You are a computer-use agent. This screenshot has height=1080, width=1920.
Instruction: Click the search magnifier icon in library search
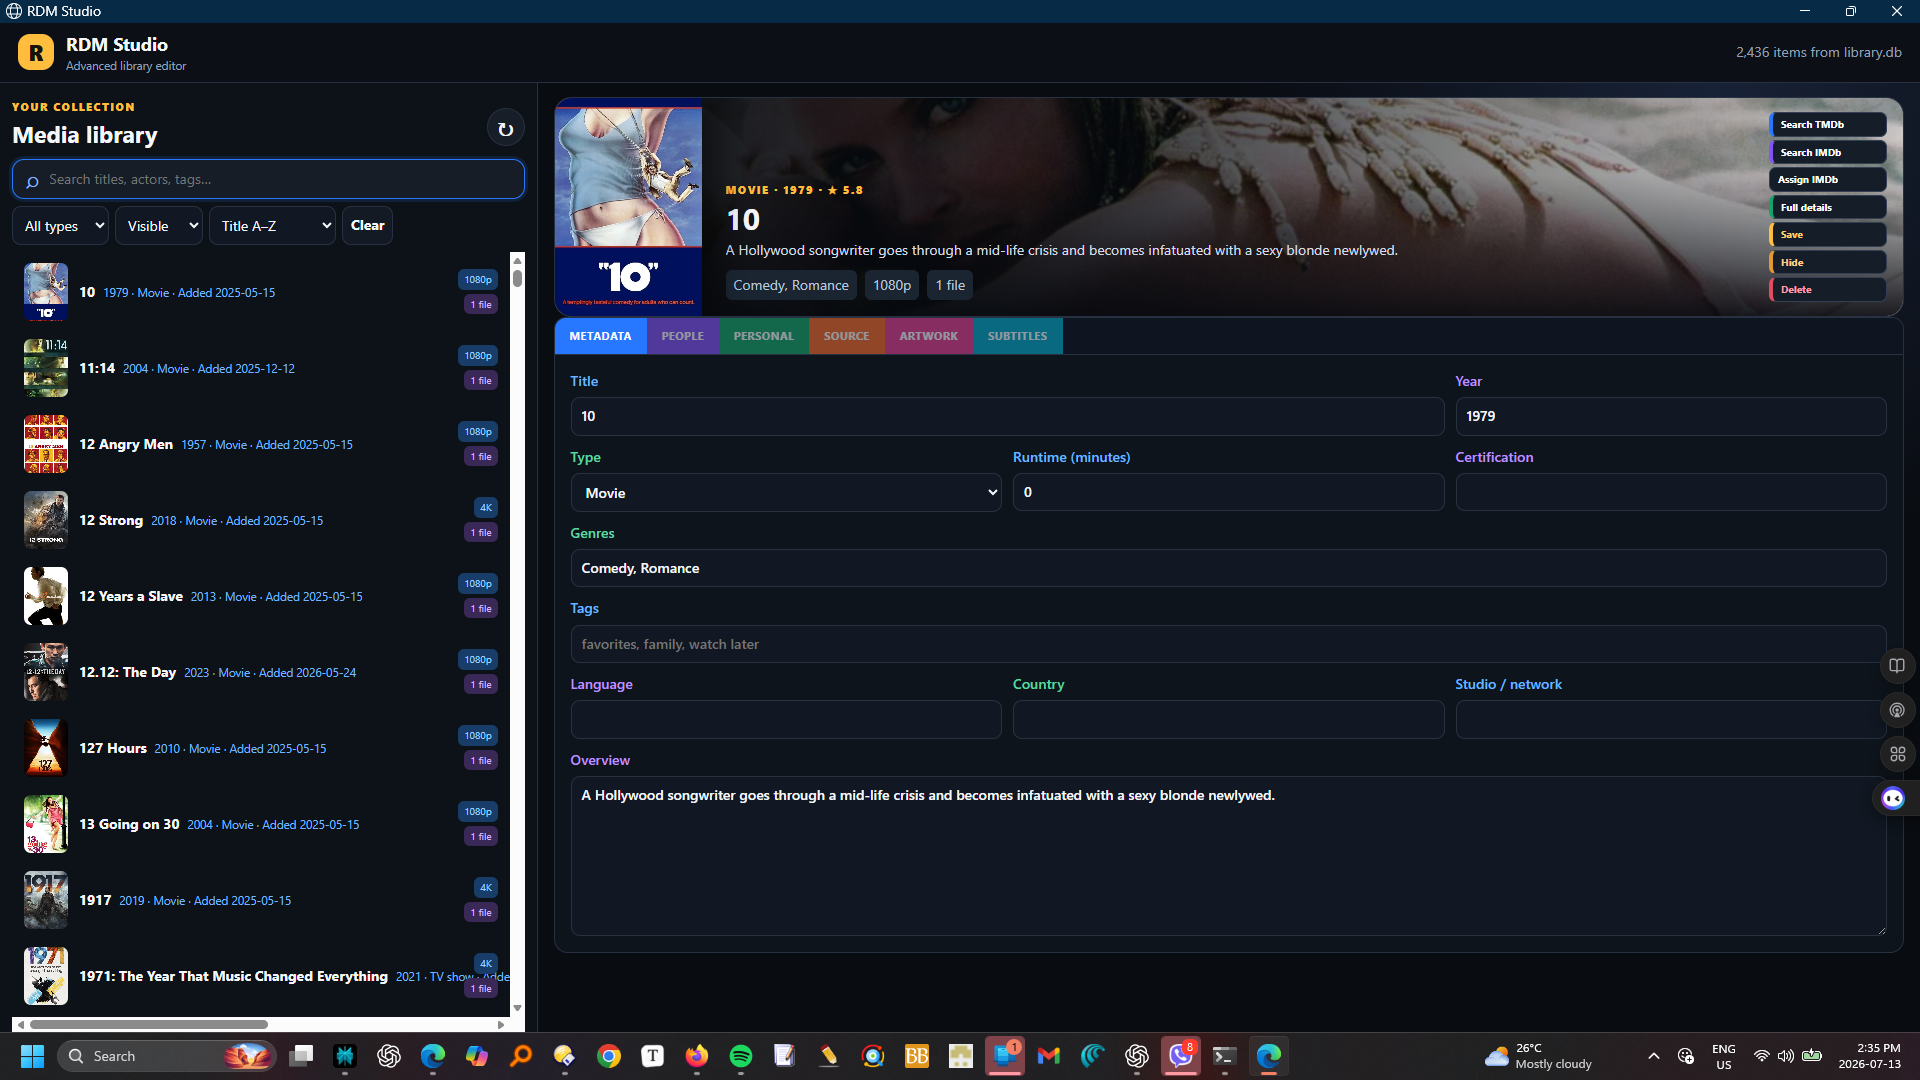click(32, 181)
